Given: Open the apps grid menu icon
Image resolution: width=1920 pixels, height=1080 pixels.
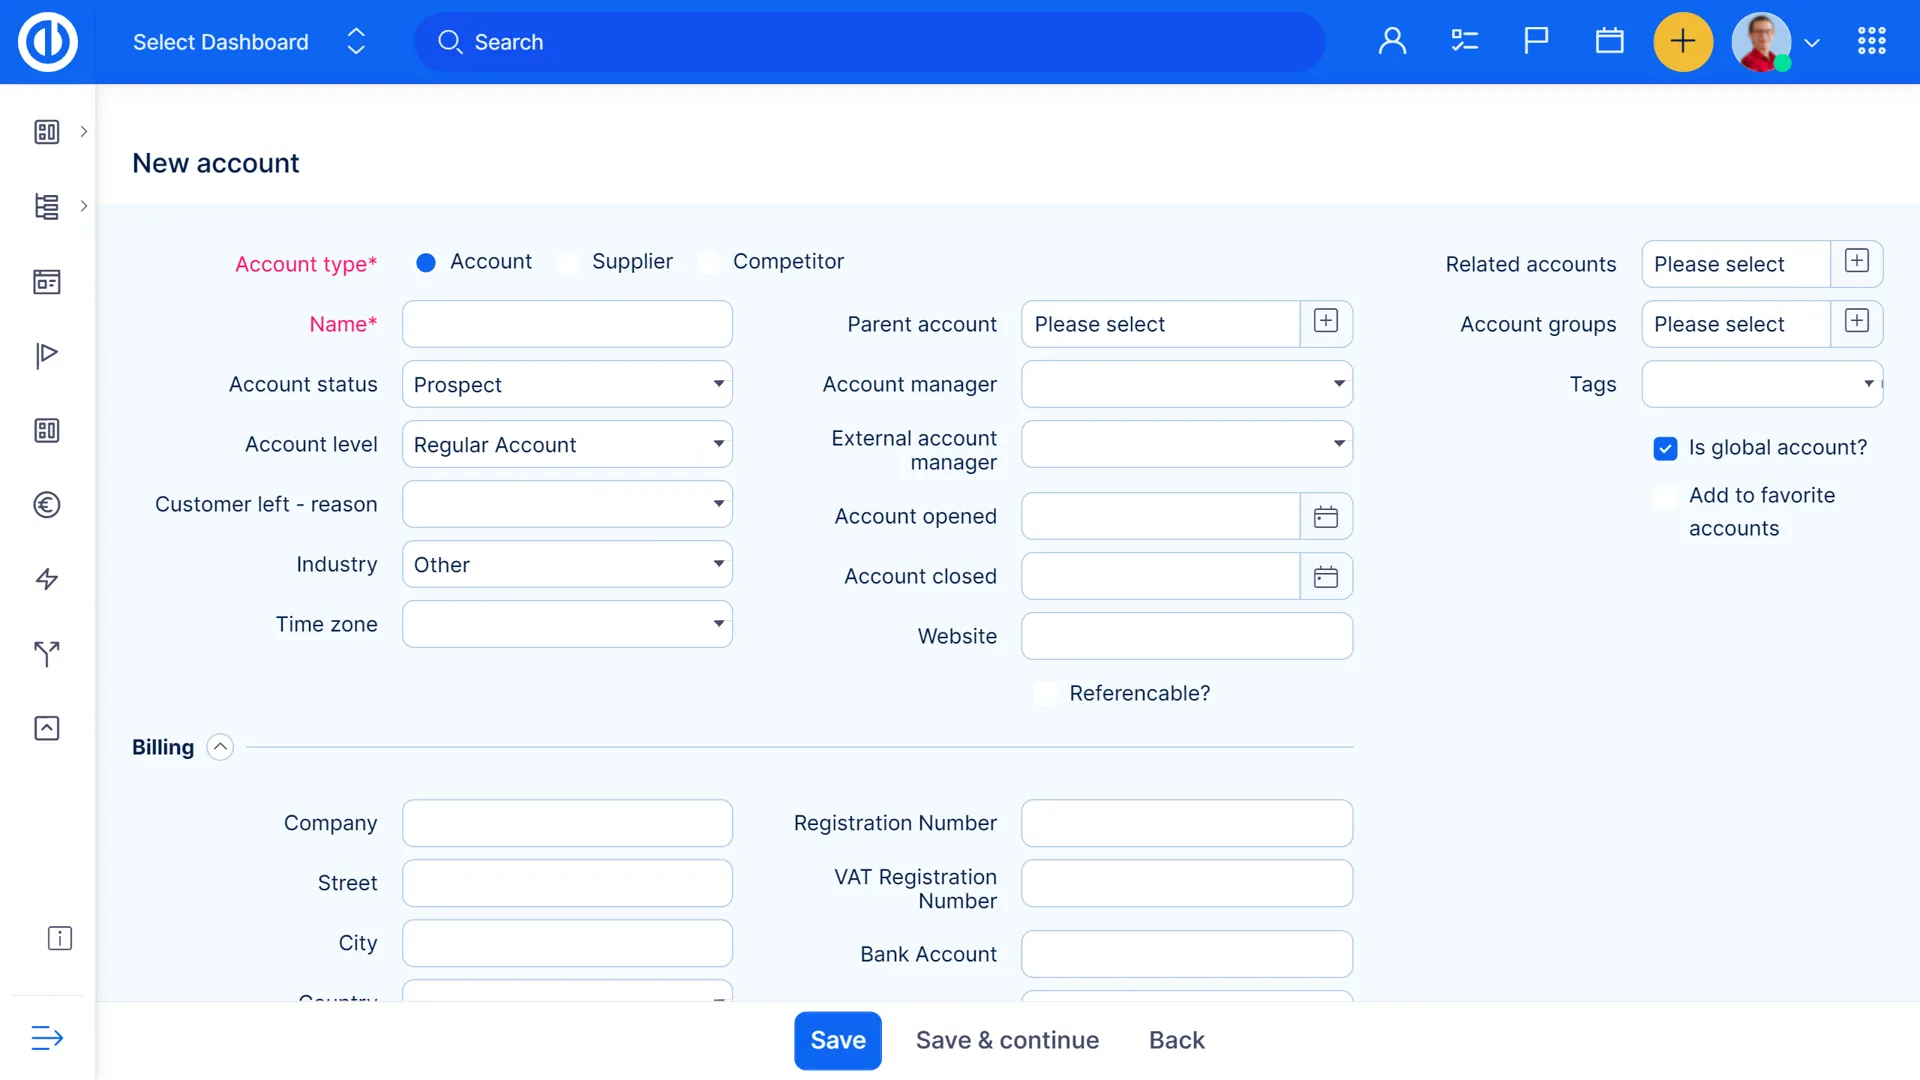Looking at the screenshot, I should [1871, 41].
